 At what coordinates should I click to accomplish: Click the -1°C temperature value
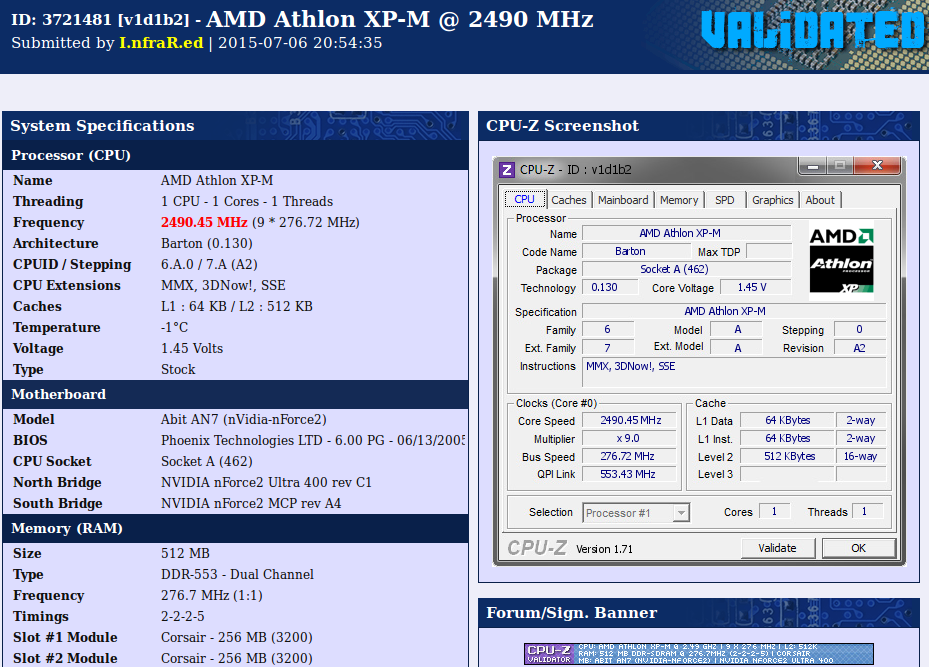(174, 327)
